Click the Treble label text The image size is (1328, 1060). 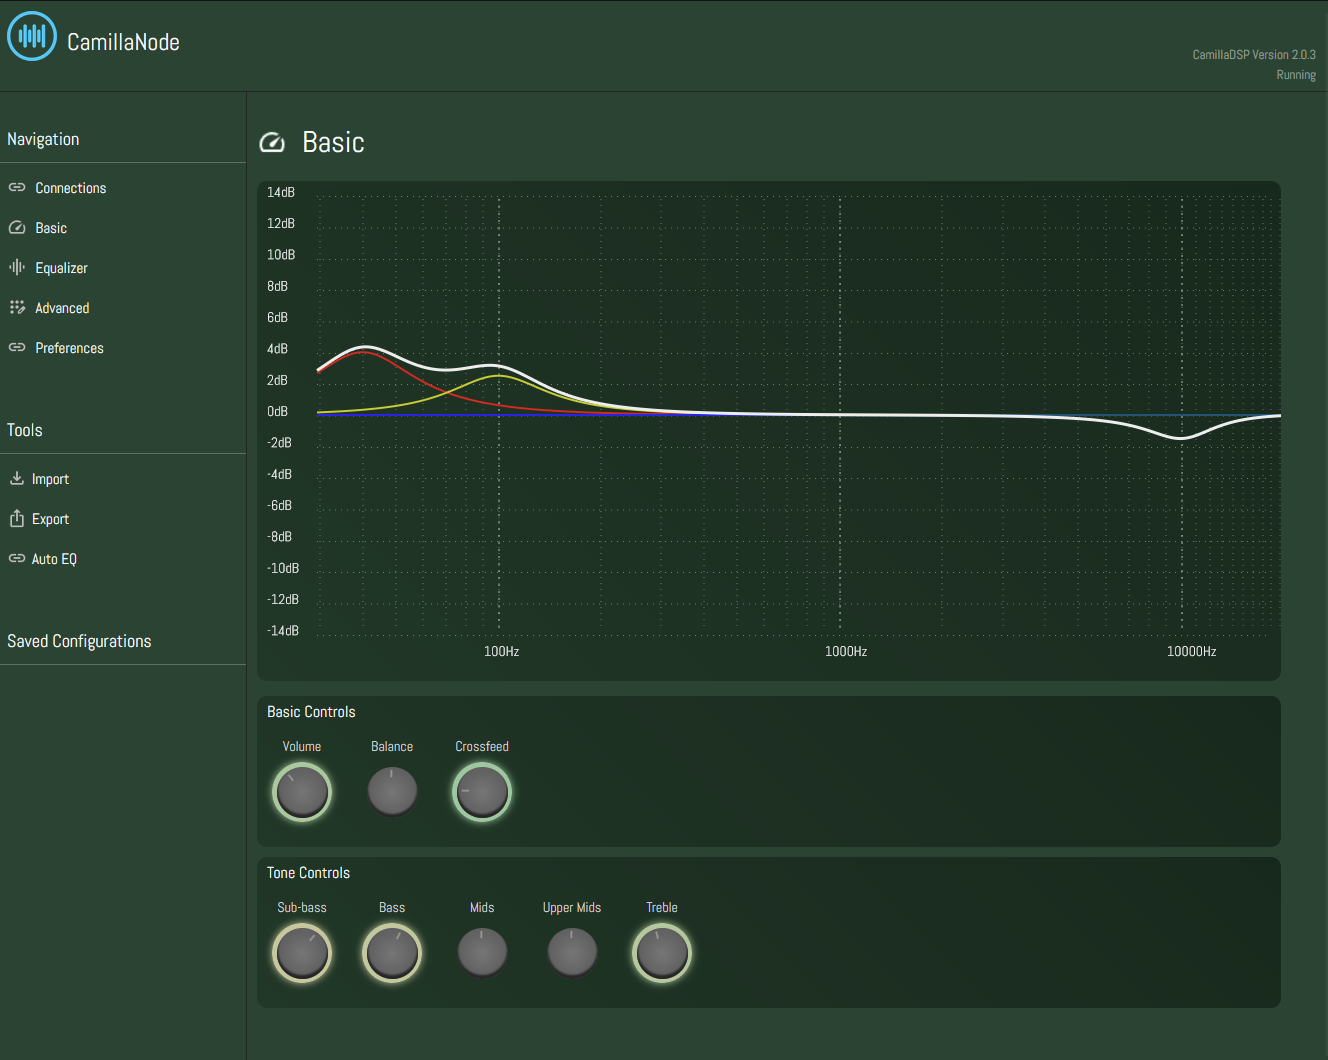[x=662, y=908]
